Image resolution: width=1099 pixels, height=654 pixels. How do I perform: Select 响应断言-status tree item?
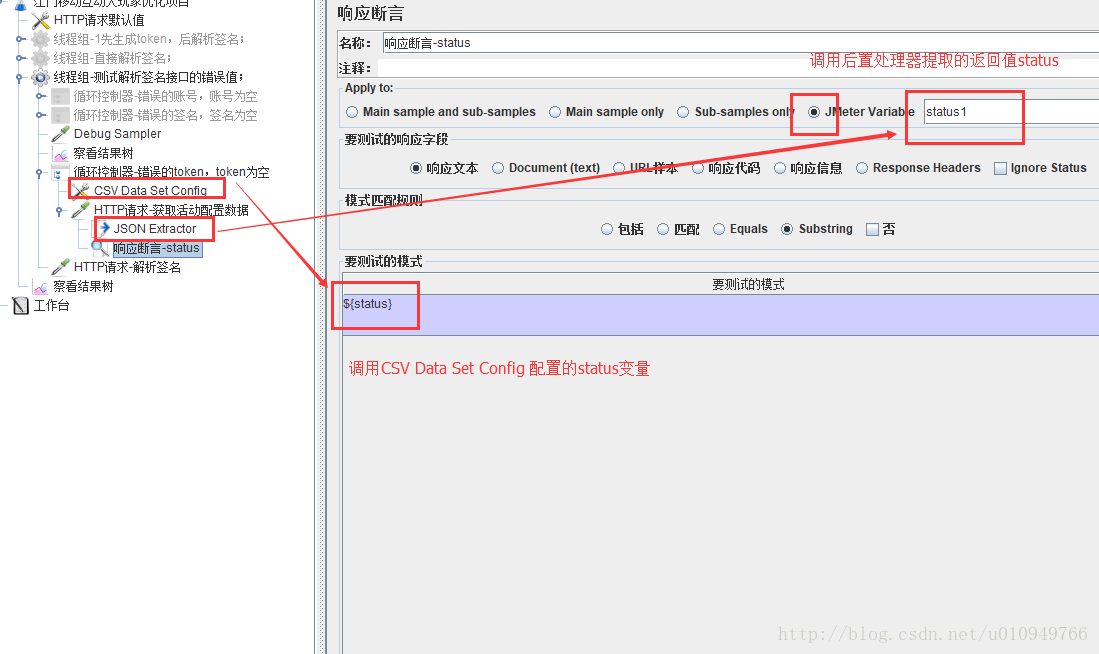pyautogui.click(x=157, y=248)
